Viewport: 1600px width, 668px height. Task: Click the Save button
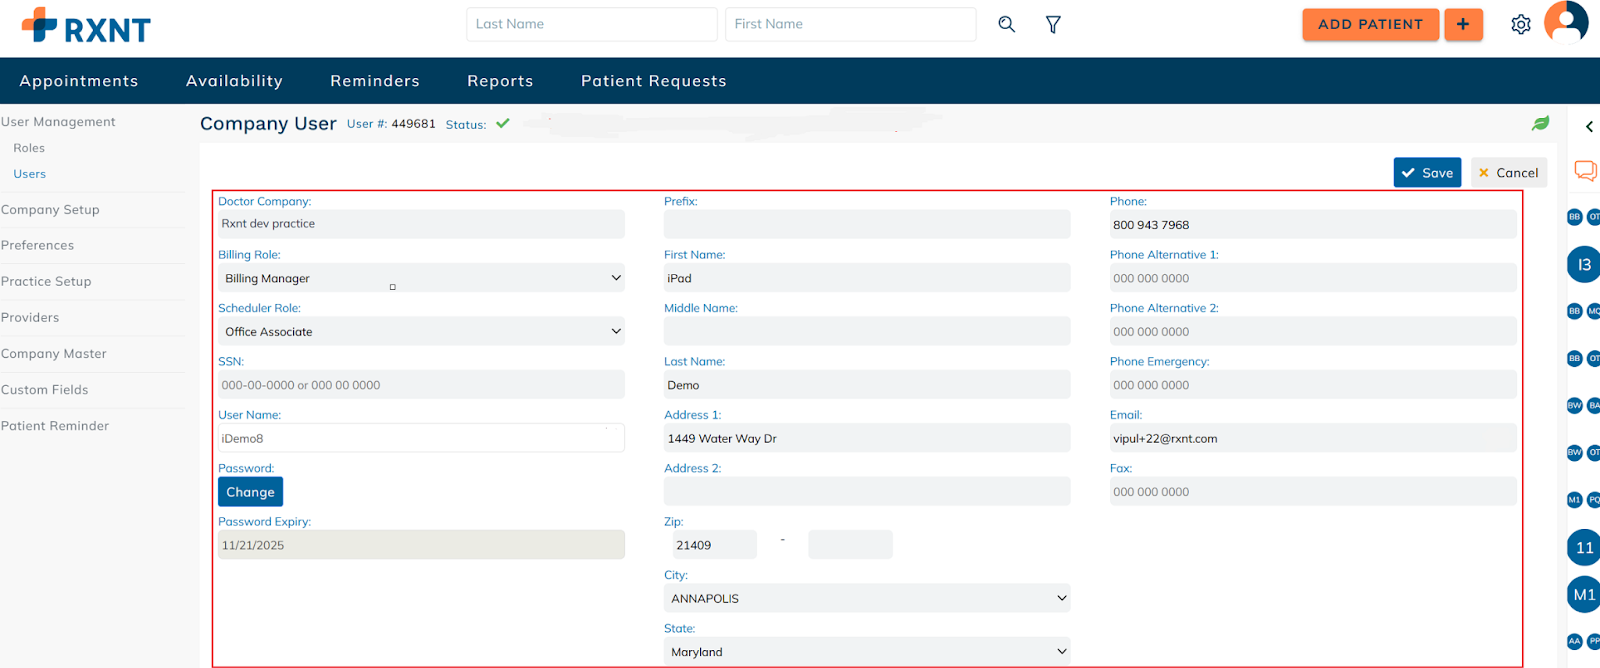coord(1427,173)
